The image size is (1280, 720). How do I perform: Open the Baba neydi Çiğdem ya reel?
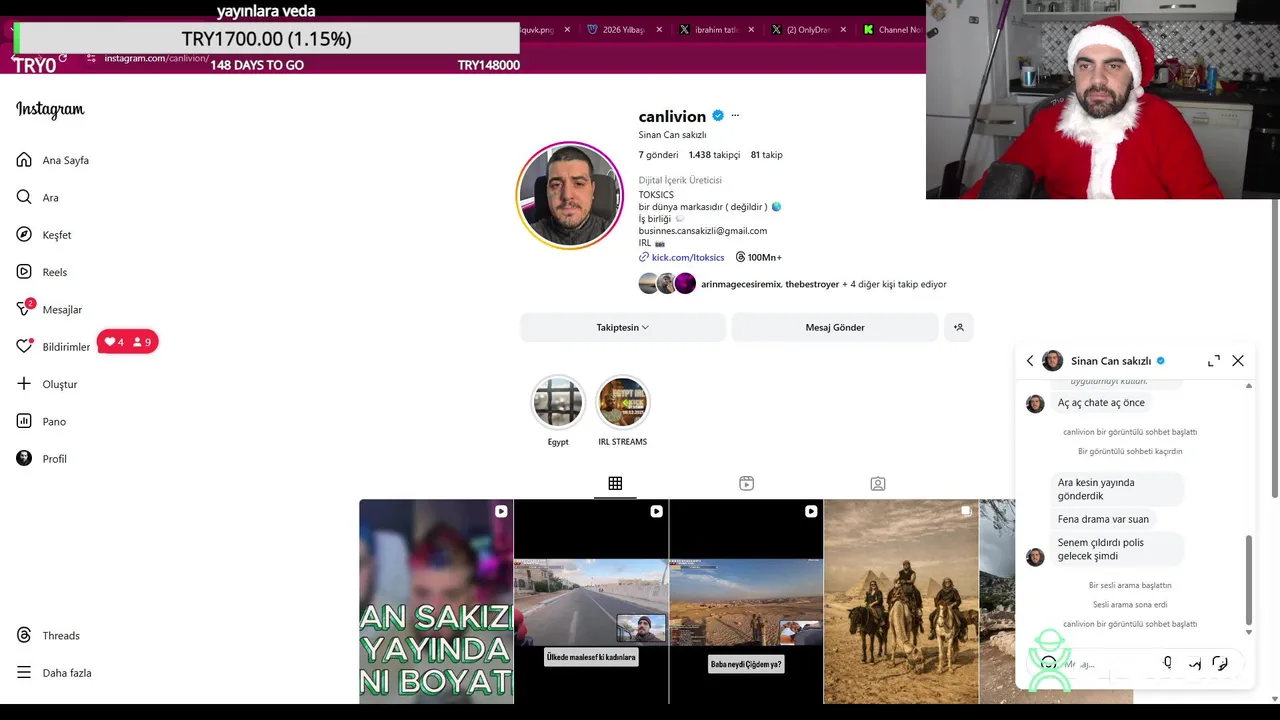point(746,601)
